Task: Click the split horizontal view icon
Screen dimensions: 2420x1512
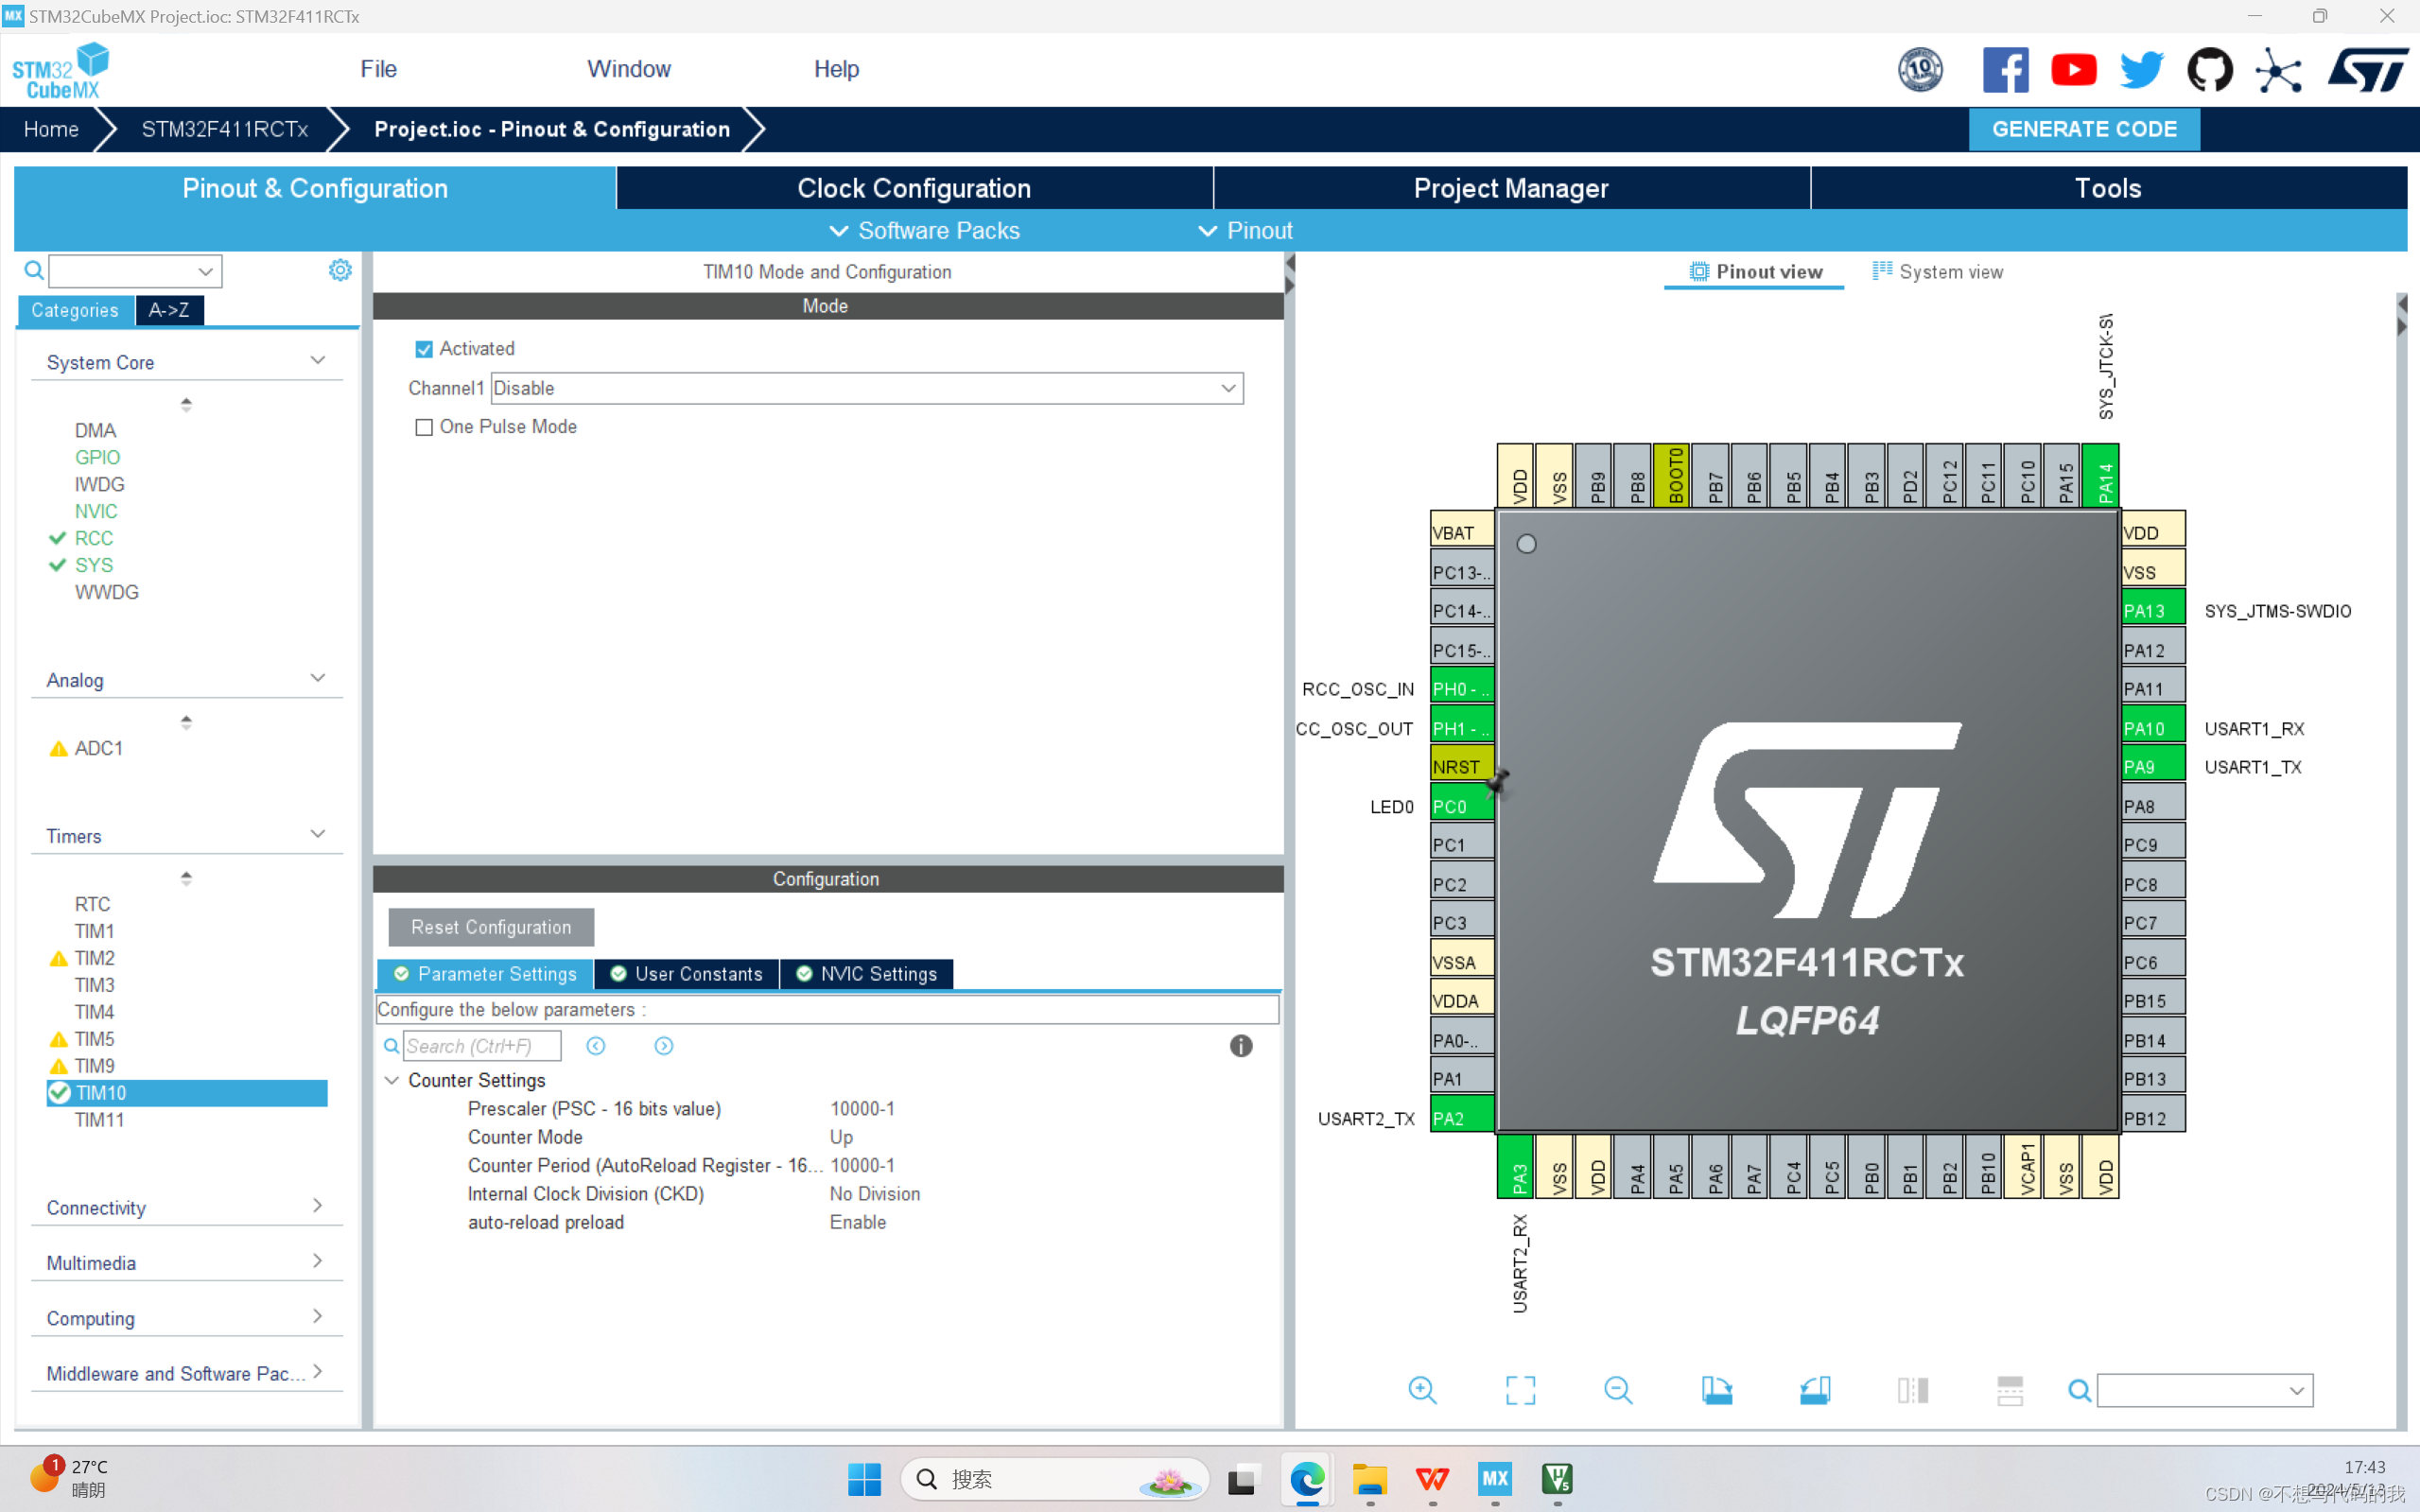Action: pyautogui.click(x=2010, y=1389)
